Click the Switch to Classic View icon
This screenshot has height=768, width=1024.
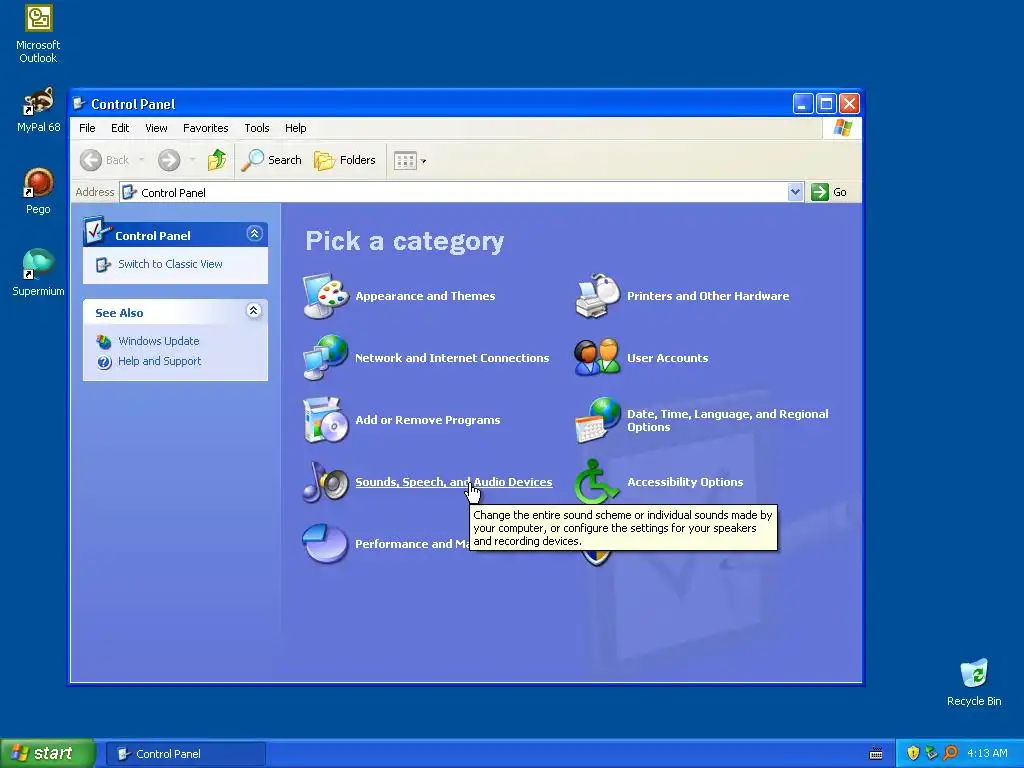click(104, 264)
